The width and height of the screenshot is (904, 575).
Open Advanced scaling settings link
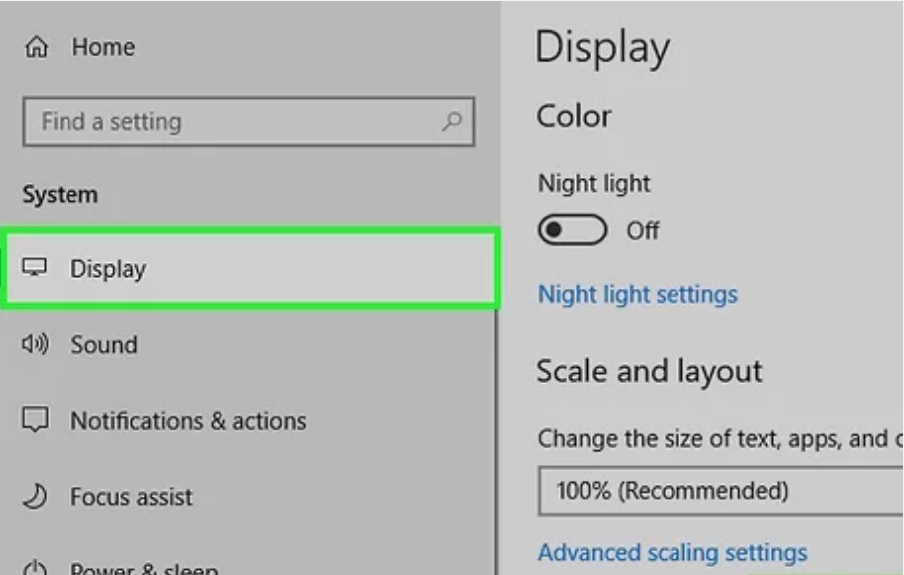[x=672, y=552]
